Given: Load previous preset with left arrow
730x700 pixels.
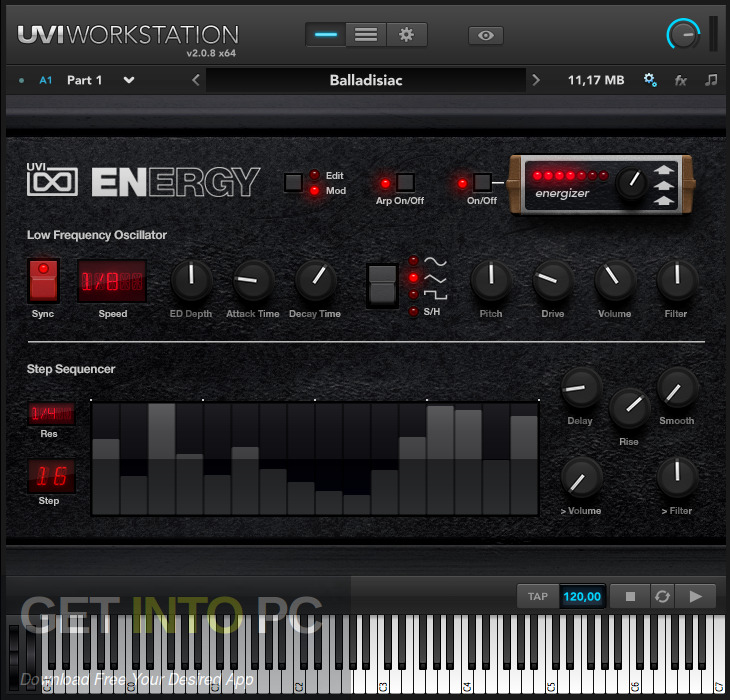Looking at the screenshot, I should (x=196, y=80).
